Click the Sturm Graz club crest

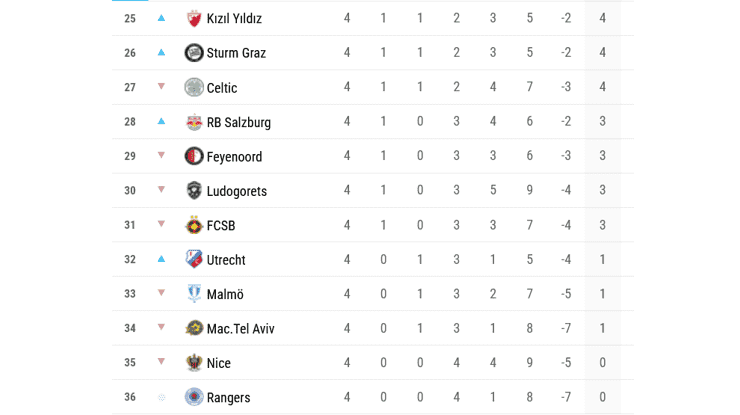pos(194,53)
